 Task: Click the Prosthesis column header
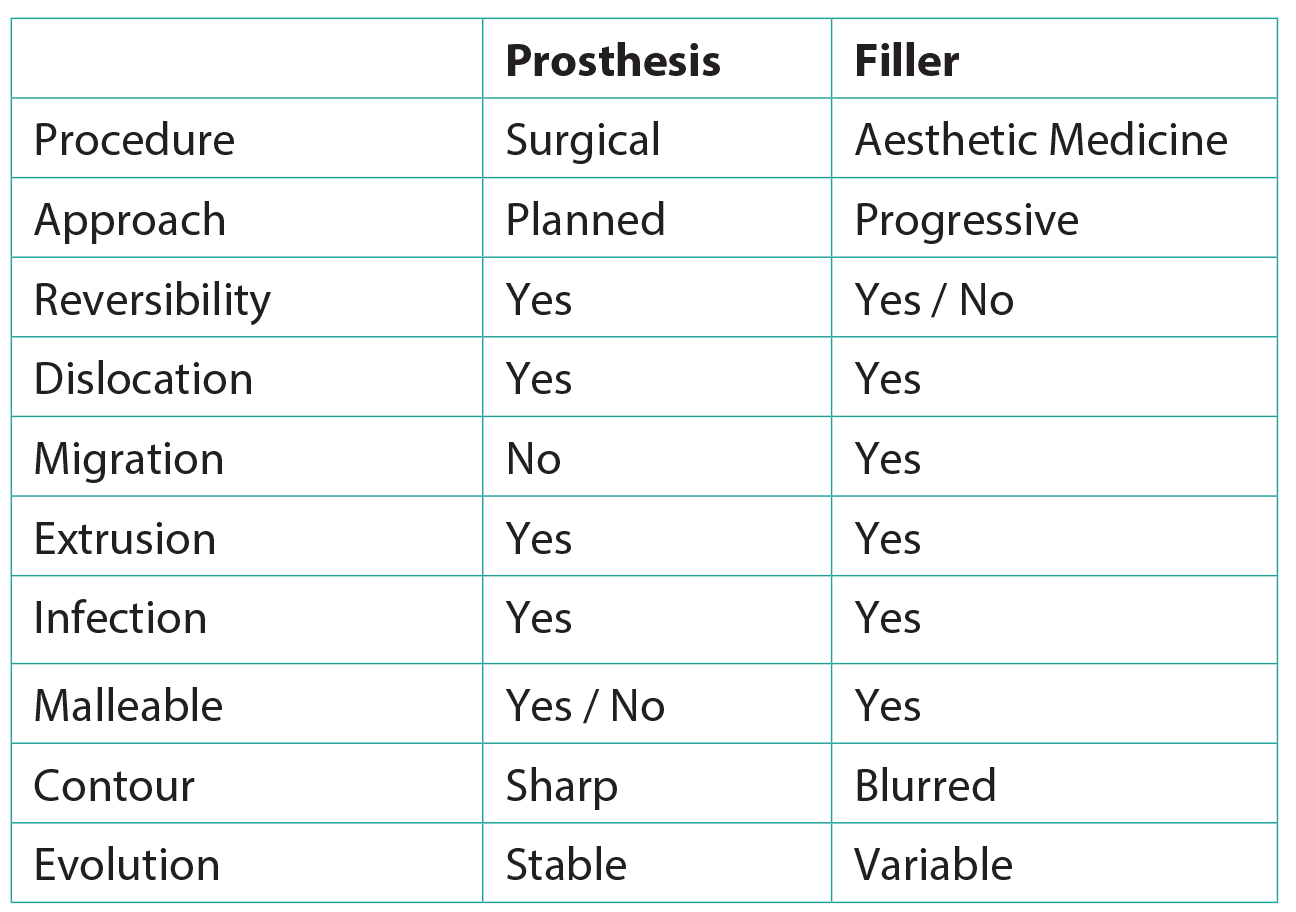coord(612,61)
